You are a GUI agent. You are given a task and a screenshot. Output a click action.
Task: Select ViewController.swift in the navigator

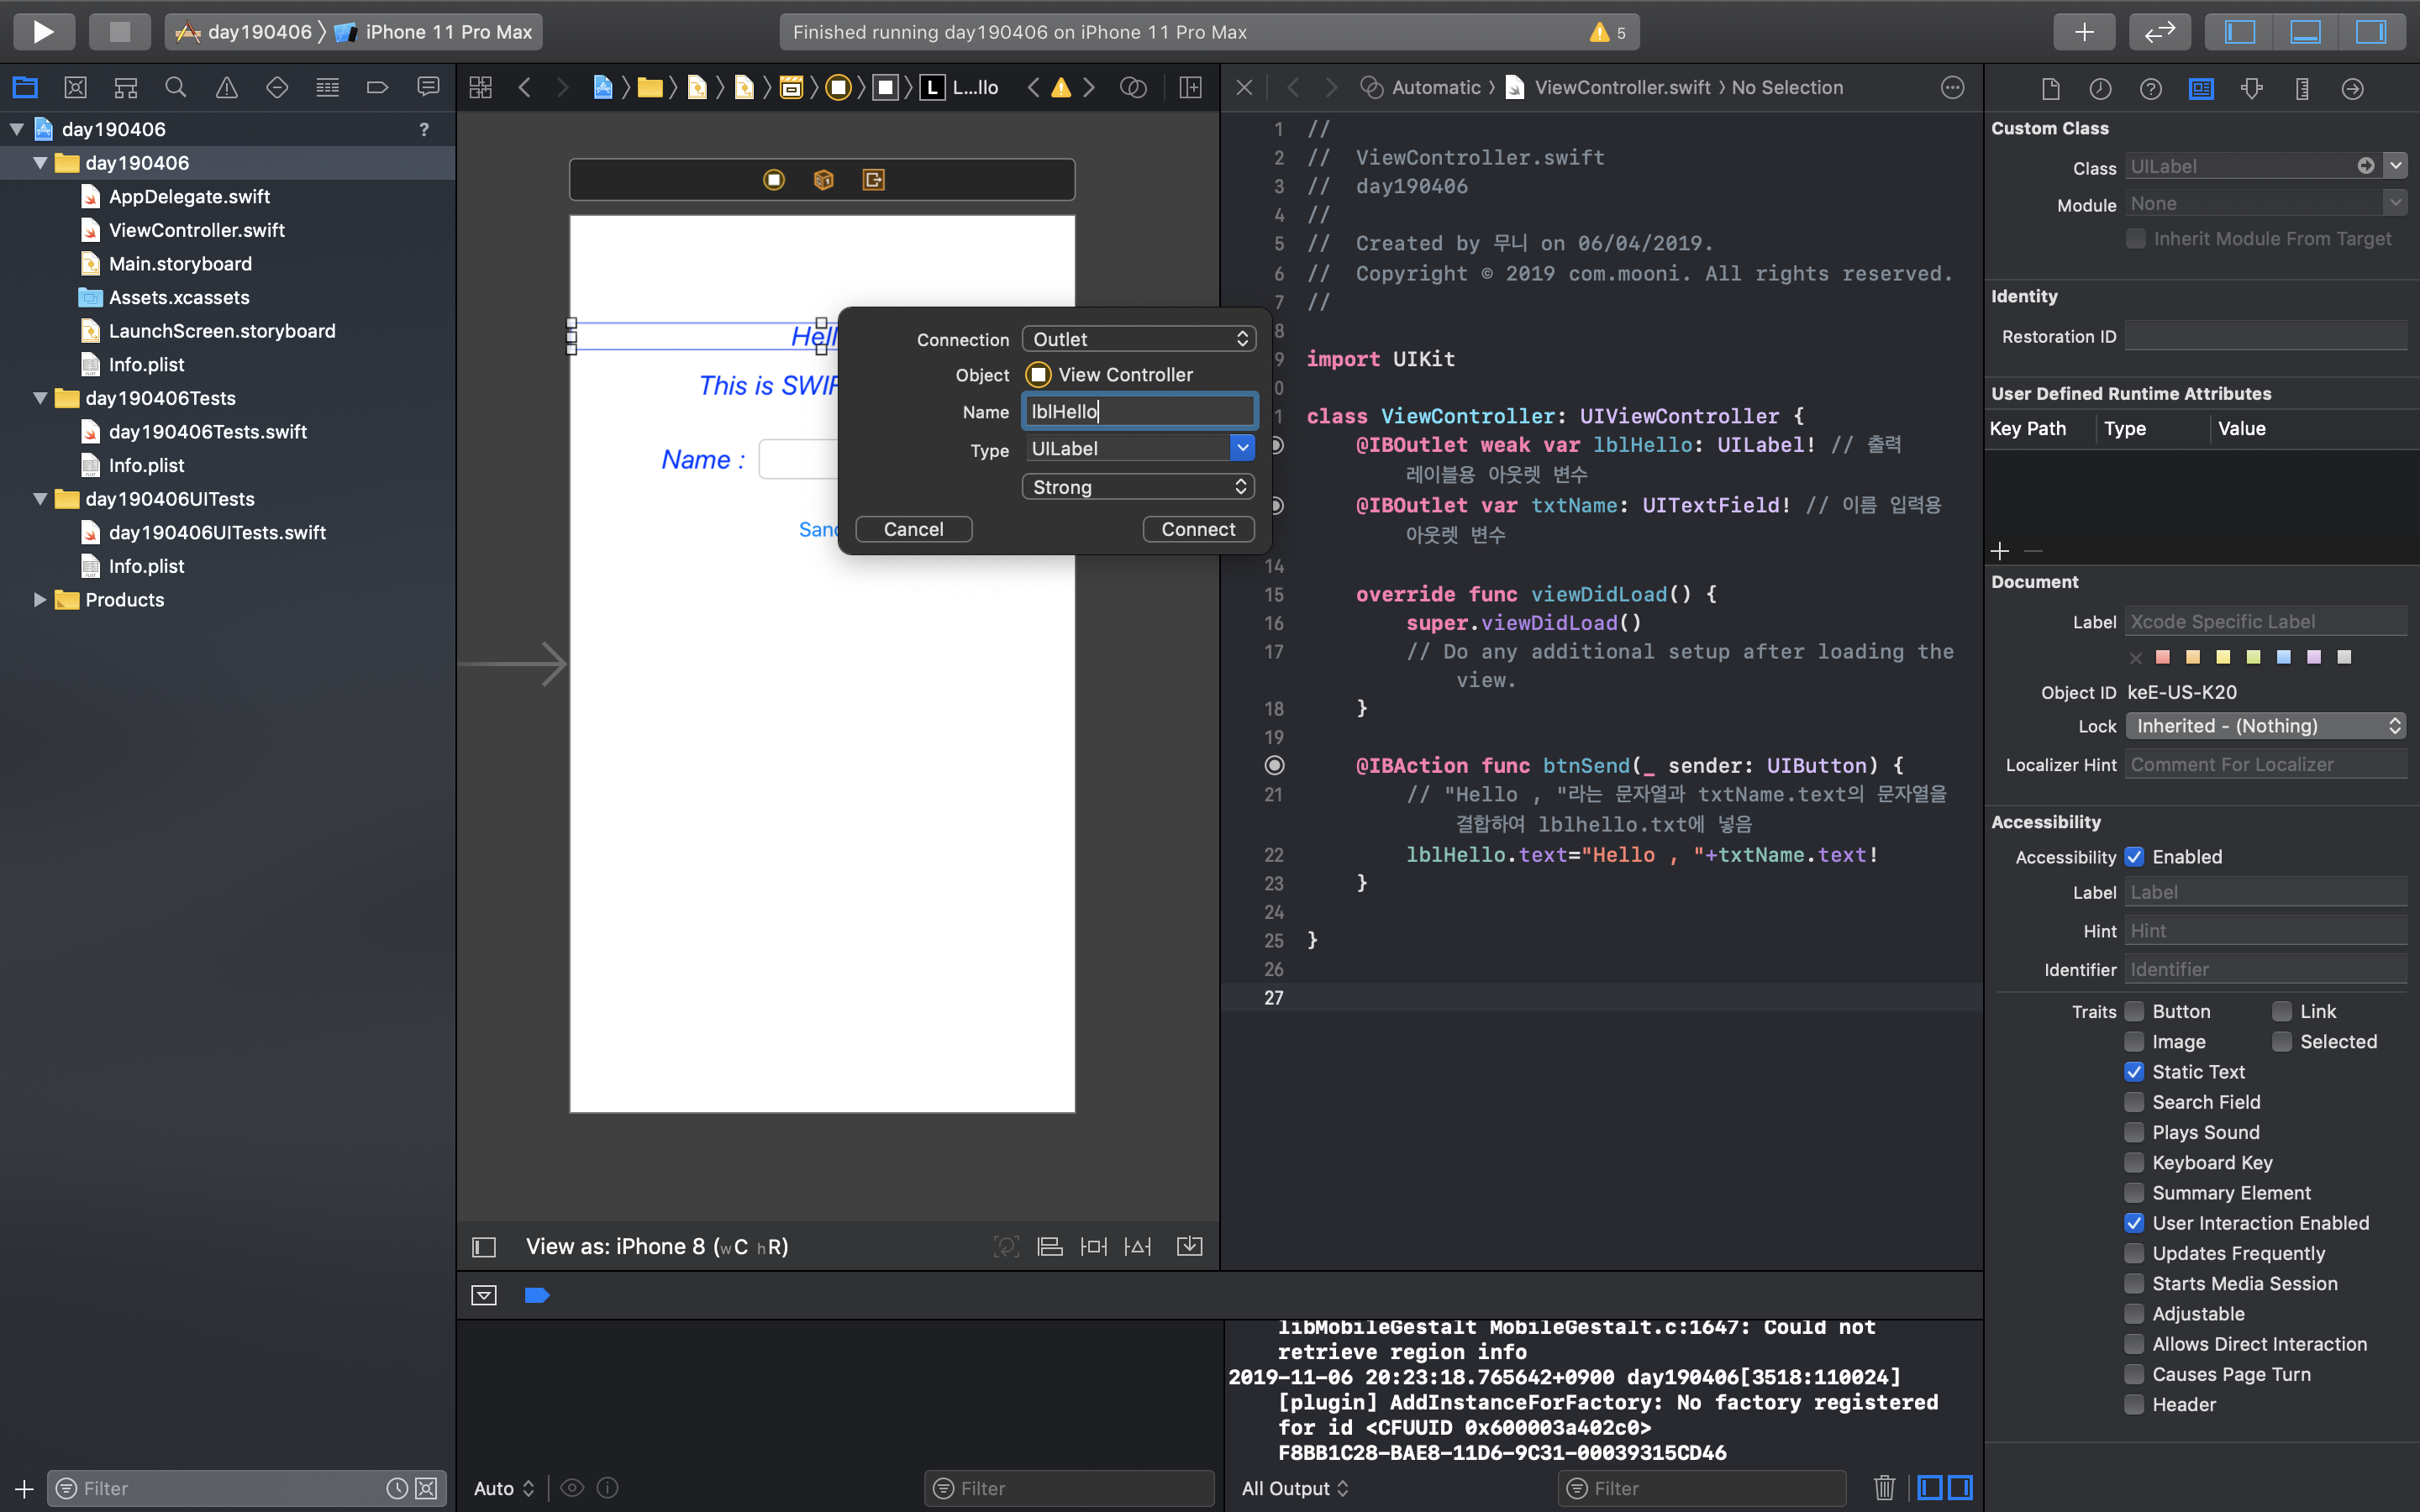coord(196,230)
